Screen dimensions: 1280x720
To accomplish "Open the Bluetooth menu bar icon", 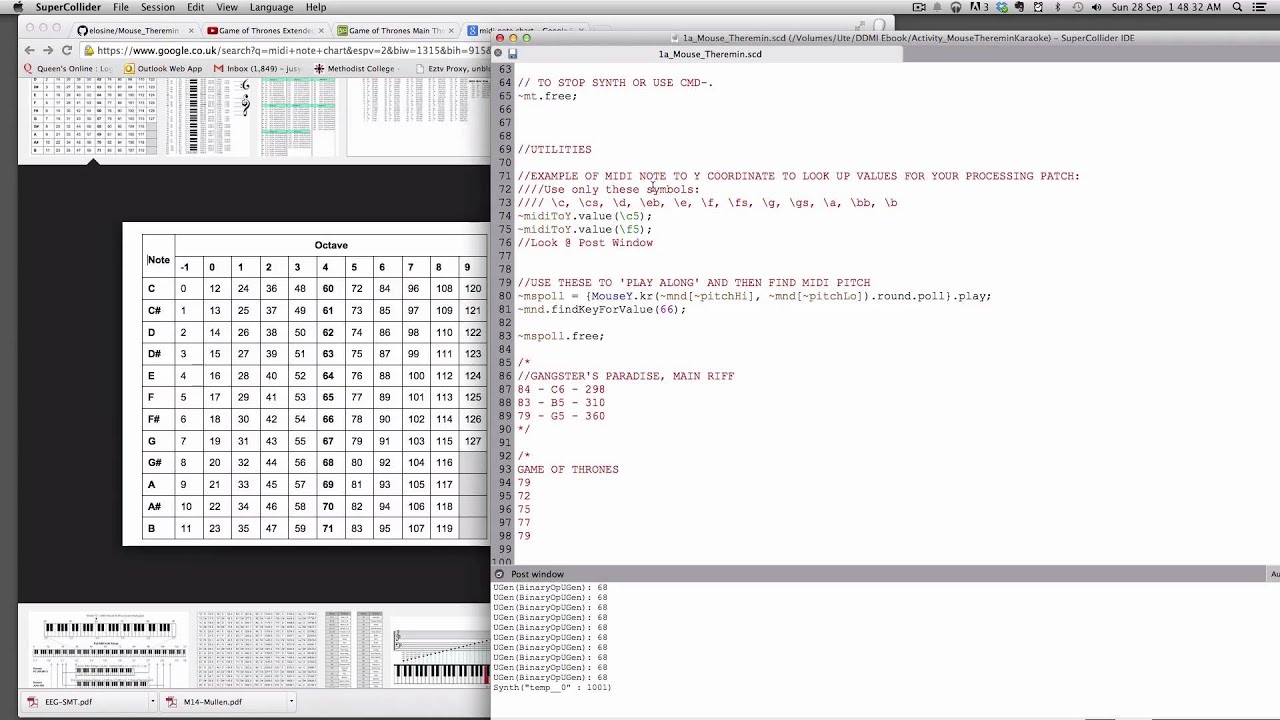I will (x=1058, y=7).
